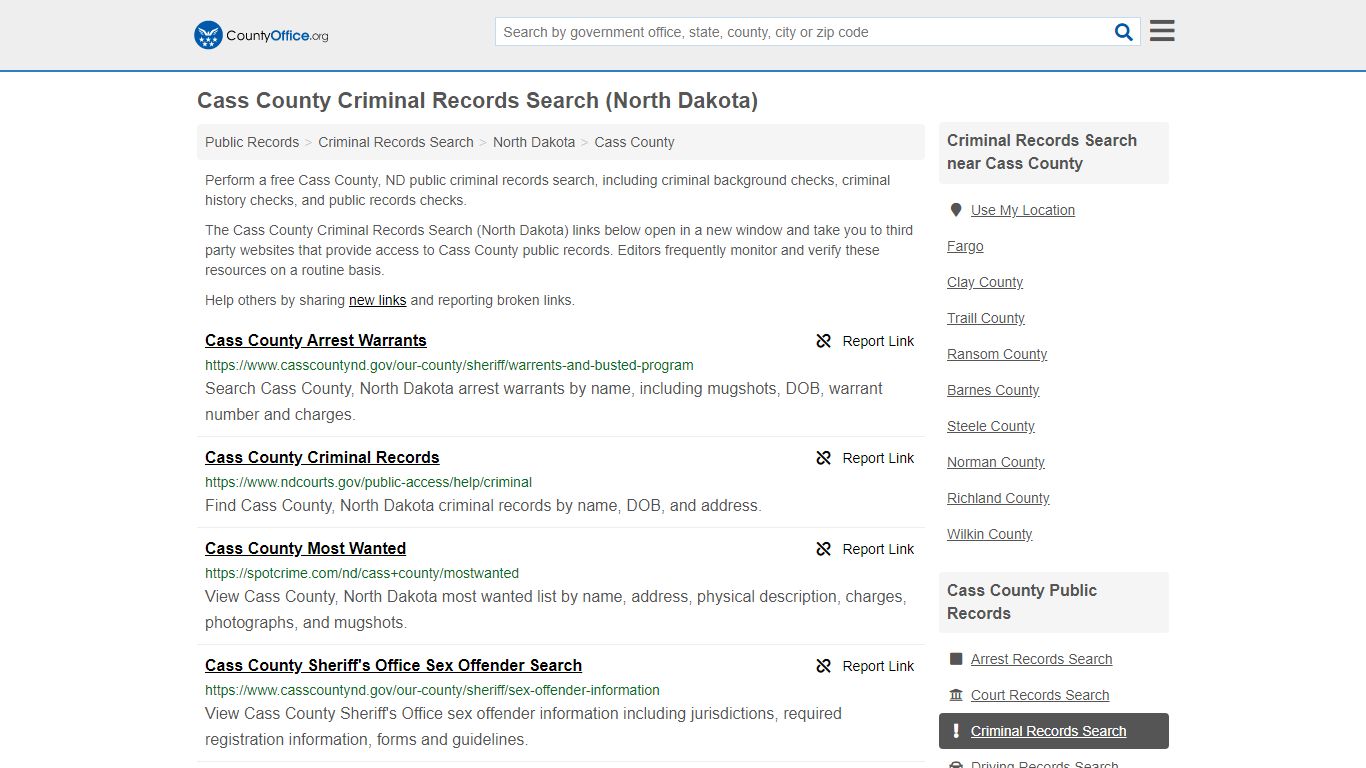Click Use My Location link

pyautogui.click(x=1023, y=210)
